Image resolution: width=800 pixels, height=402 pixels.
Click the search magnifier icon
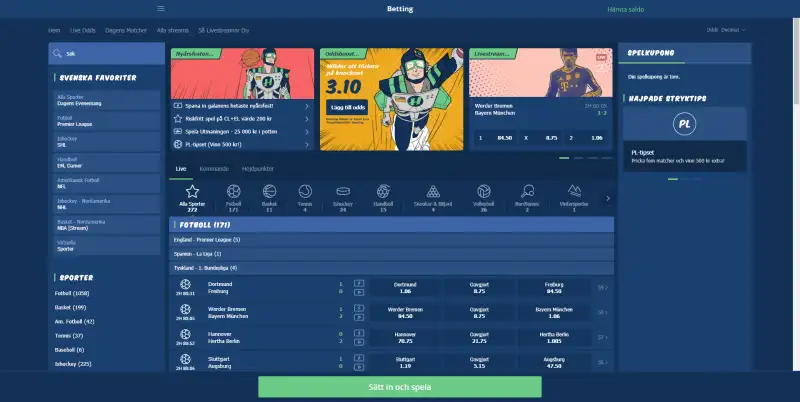(x=57, y=54)
